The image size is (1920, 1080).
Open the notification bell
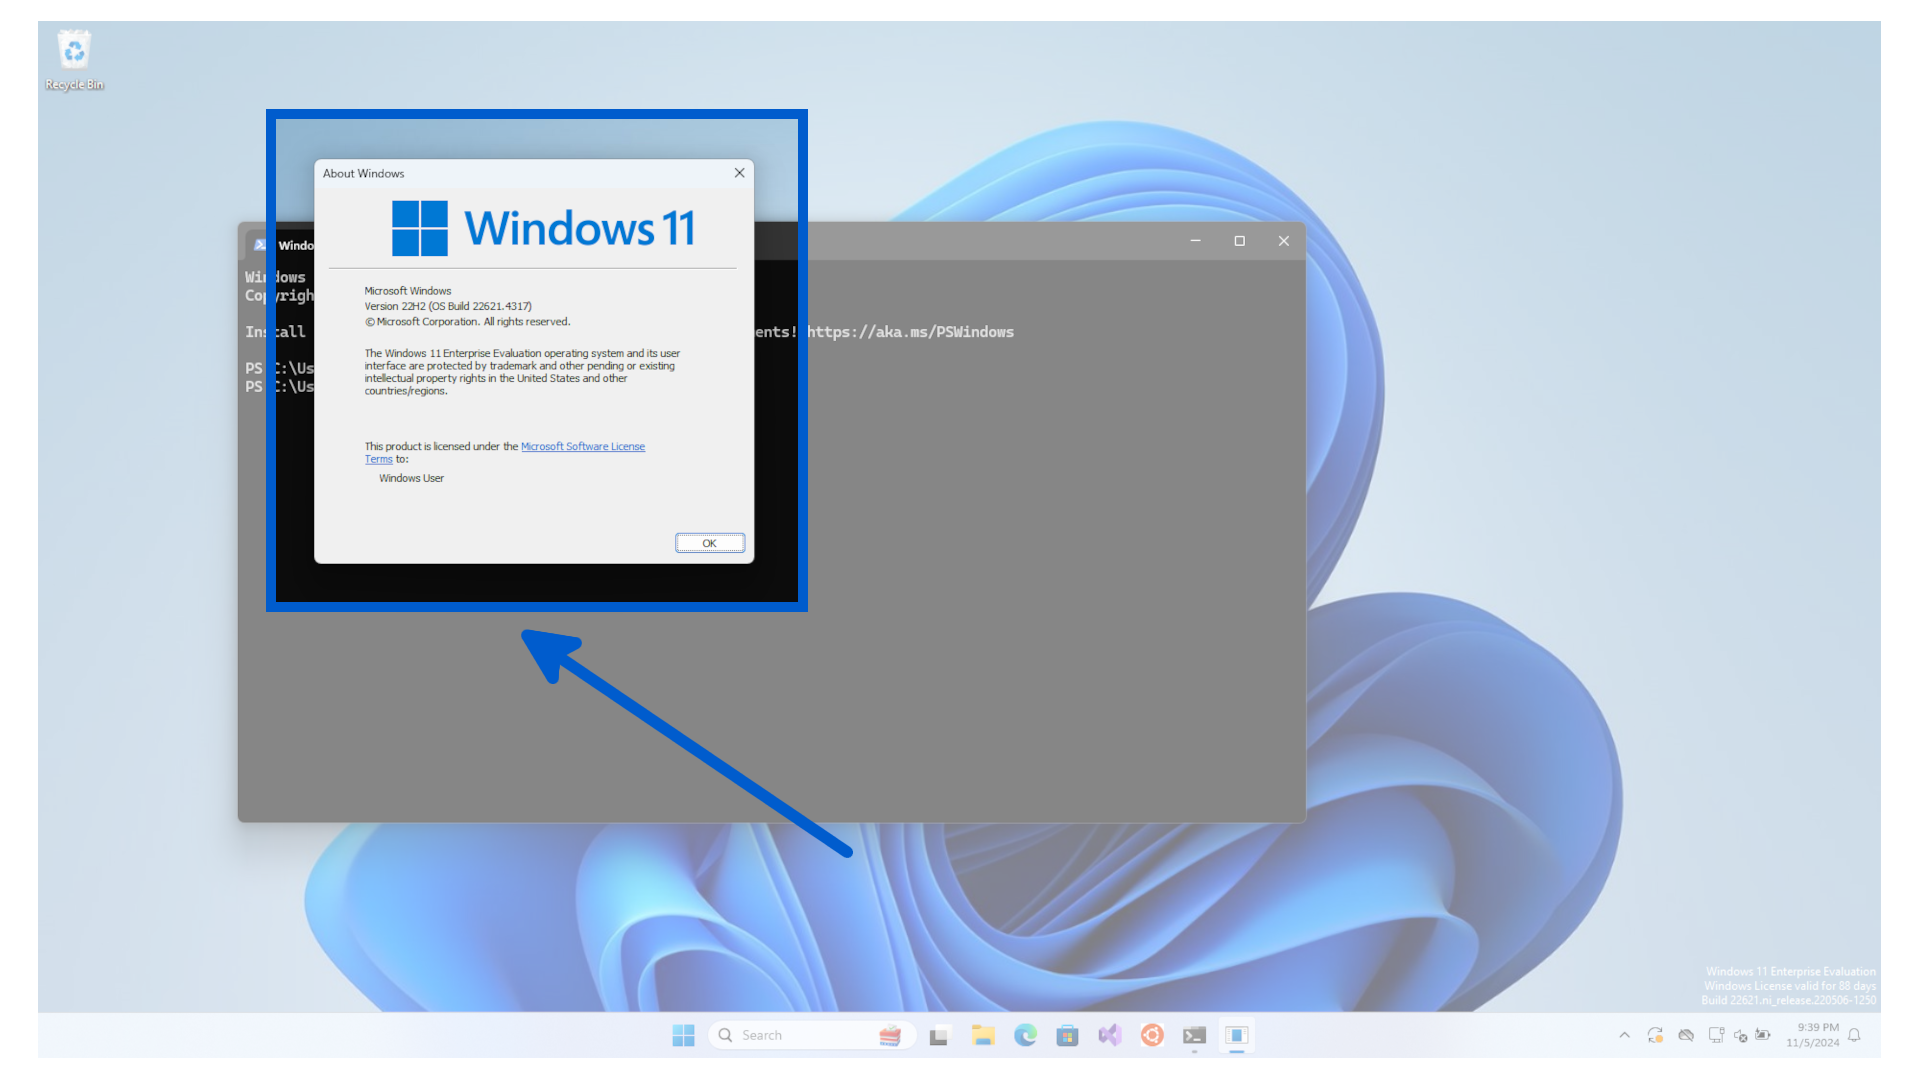(1854, 1035)
